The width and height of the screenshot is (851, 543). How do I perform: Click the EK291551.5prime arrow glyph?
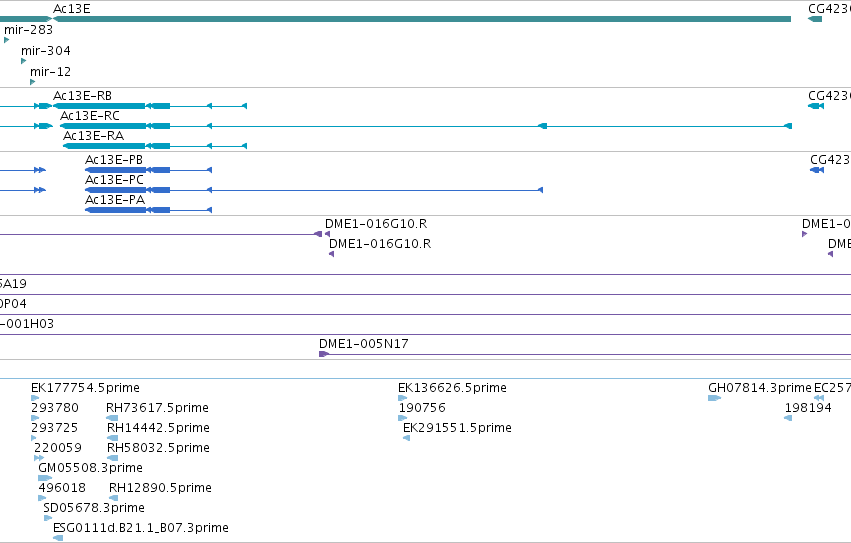407,438
